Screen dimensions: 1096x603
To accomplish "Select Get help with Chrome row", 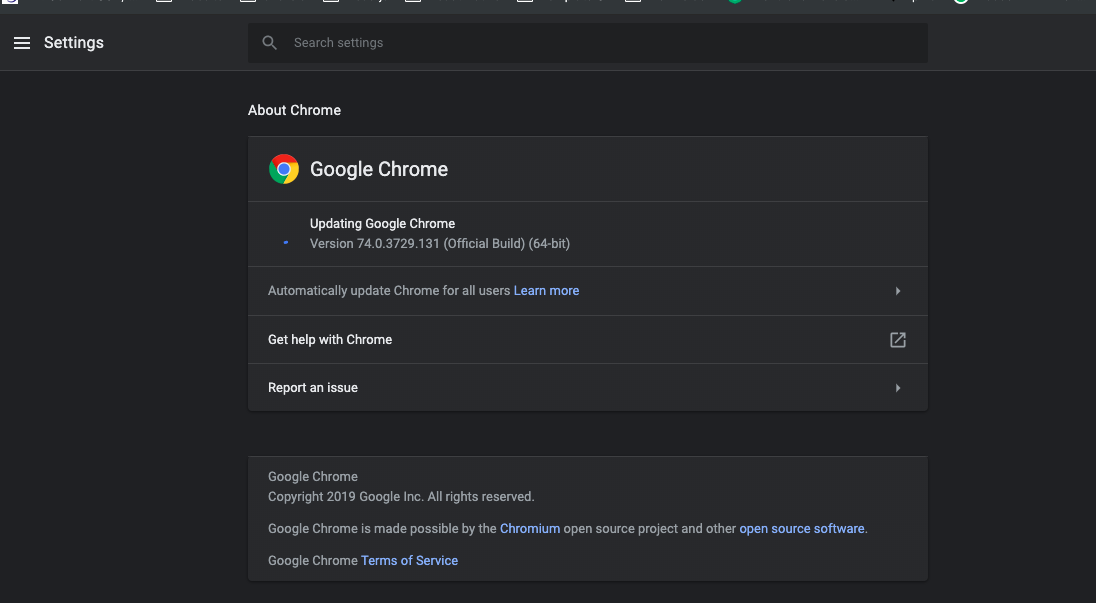I will [588, 340].
